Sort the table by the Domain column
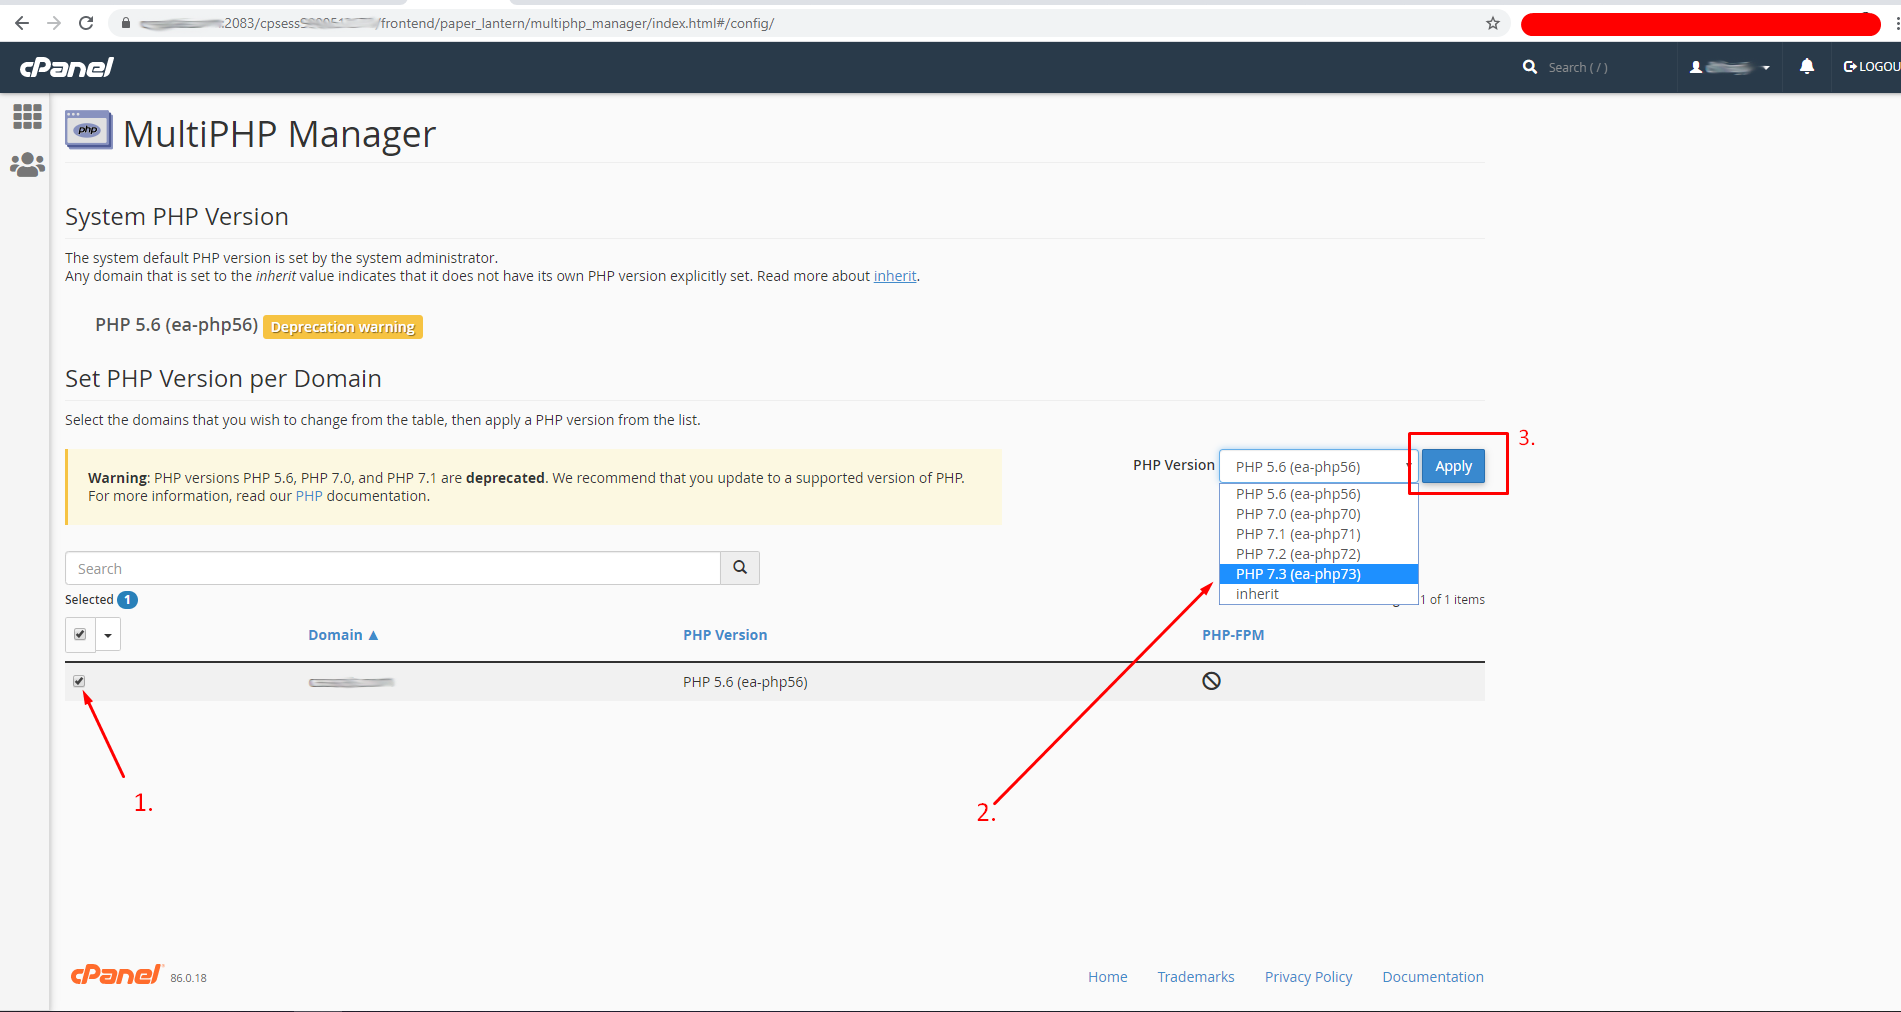1901x1012 pixels. tap(342, 635)
